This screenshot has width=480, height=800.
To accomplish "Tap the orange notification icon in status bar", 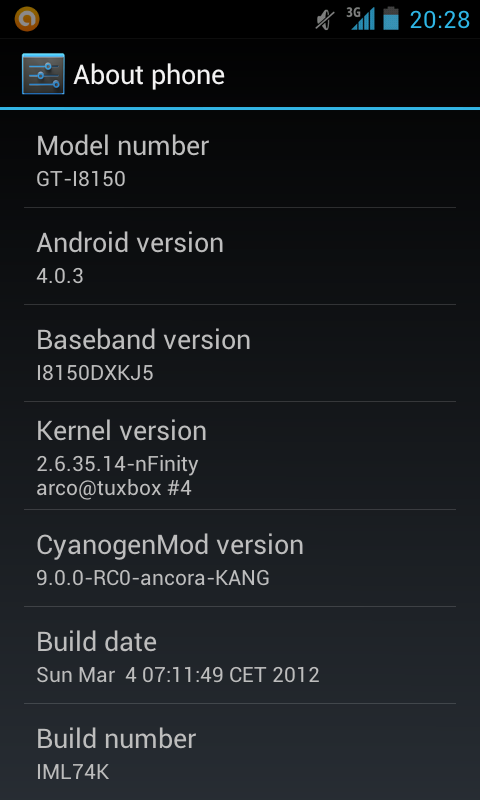I will (x=27, y=20).
